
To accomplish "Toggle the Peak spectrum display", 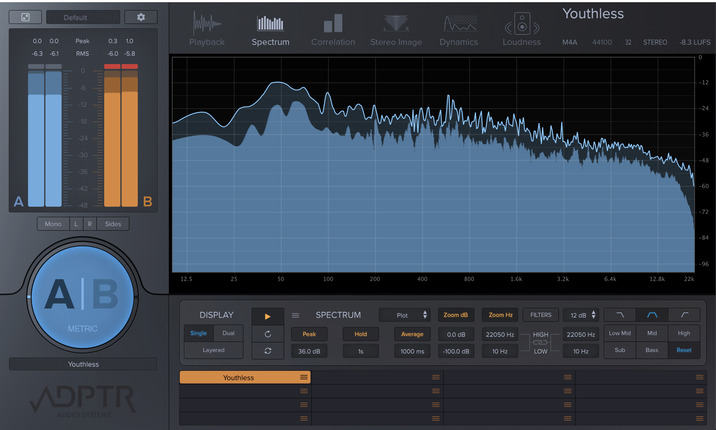I will click(x=308, y=334).
